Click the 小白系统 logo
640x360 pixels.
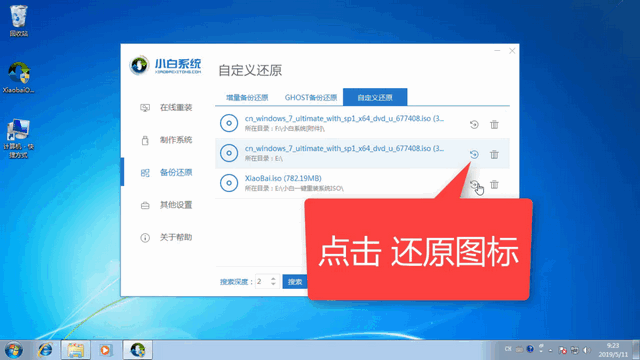point(166,66)
